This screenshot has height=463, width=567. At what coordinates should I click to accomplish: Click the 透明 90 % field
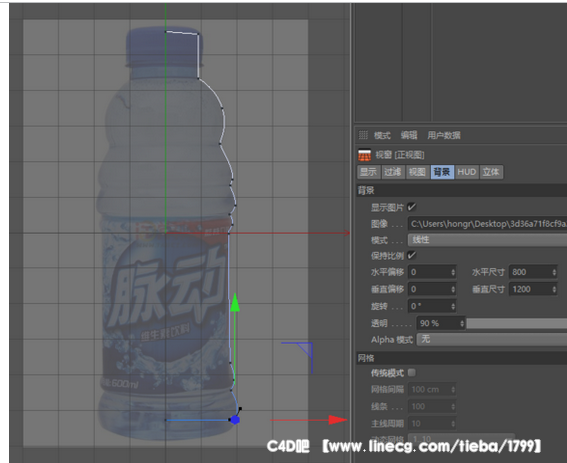point(438,323)
